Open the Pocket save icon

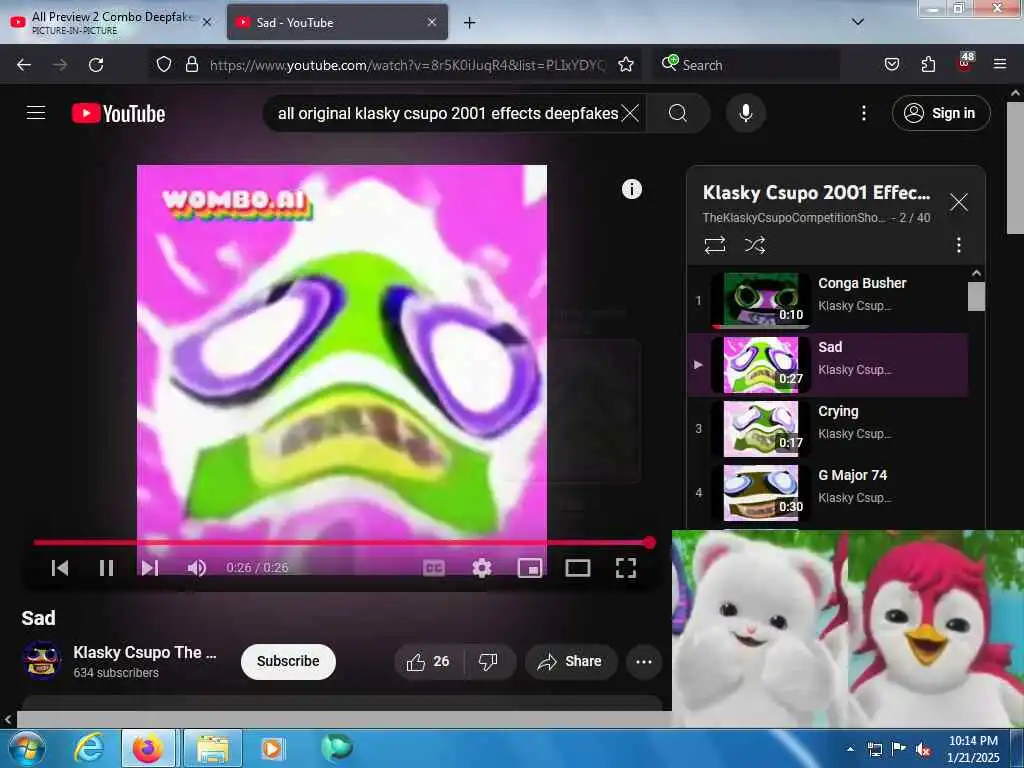(x=891, y=65)
